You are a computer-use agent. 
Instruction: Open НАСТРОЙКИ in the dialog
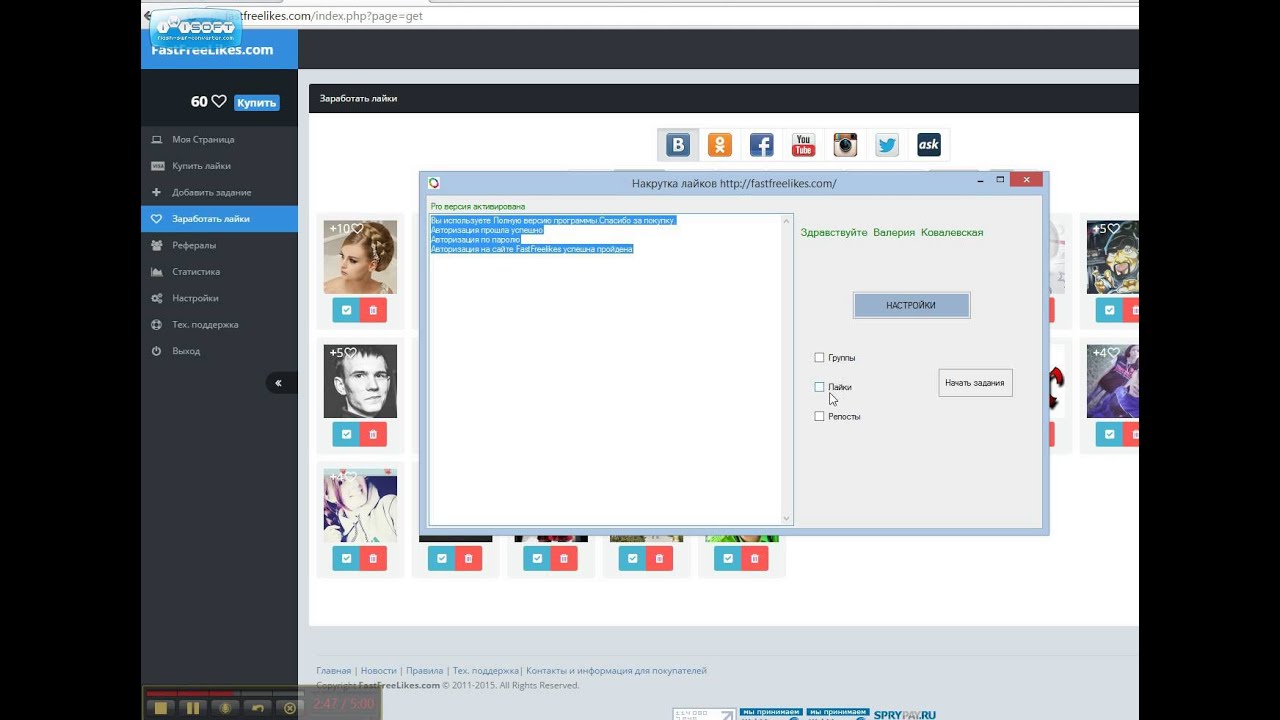point(911,305)
